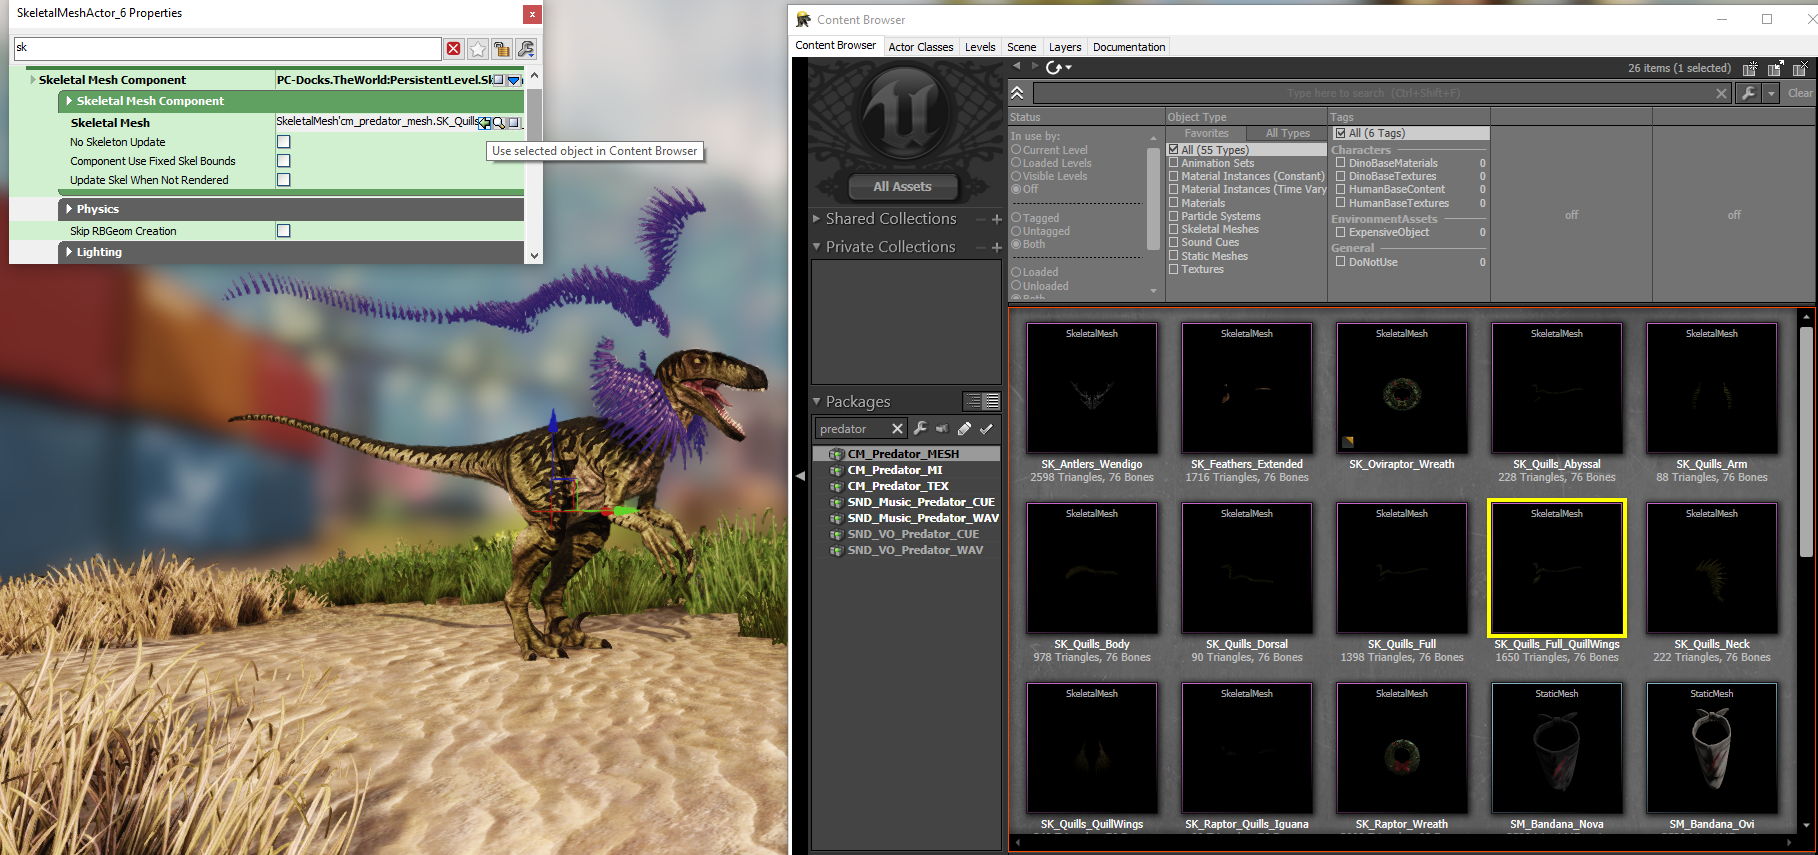
Task: Click the pencil icon in Packages toolbar
Action: (x=964, y=429)
